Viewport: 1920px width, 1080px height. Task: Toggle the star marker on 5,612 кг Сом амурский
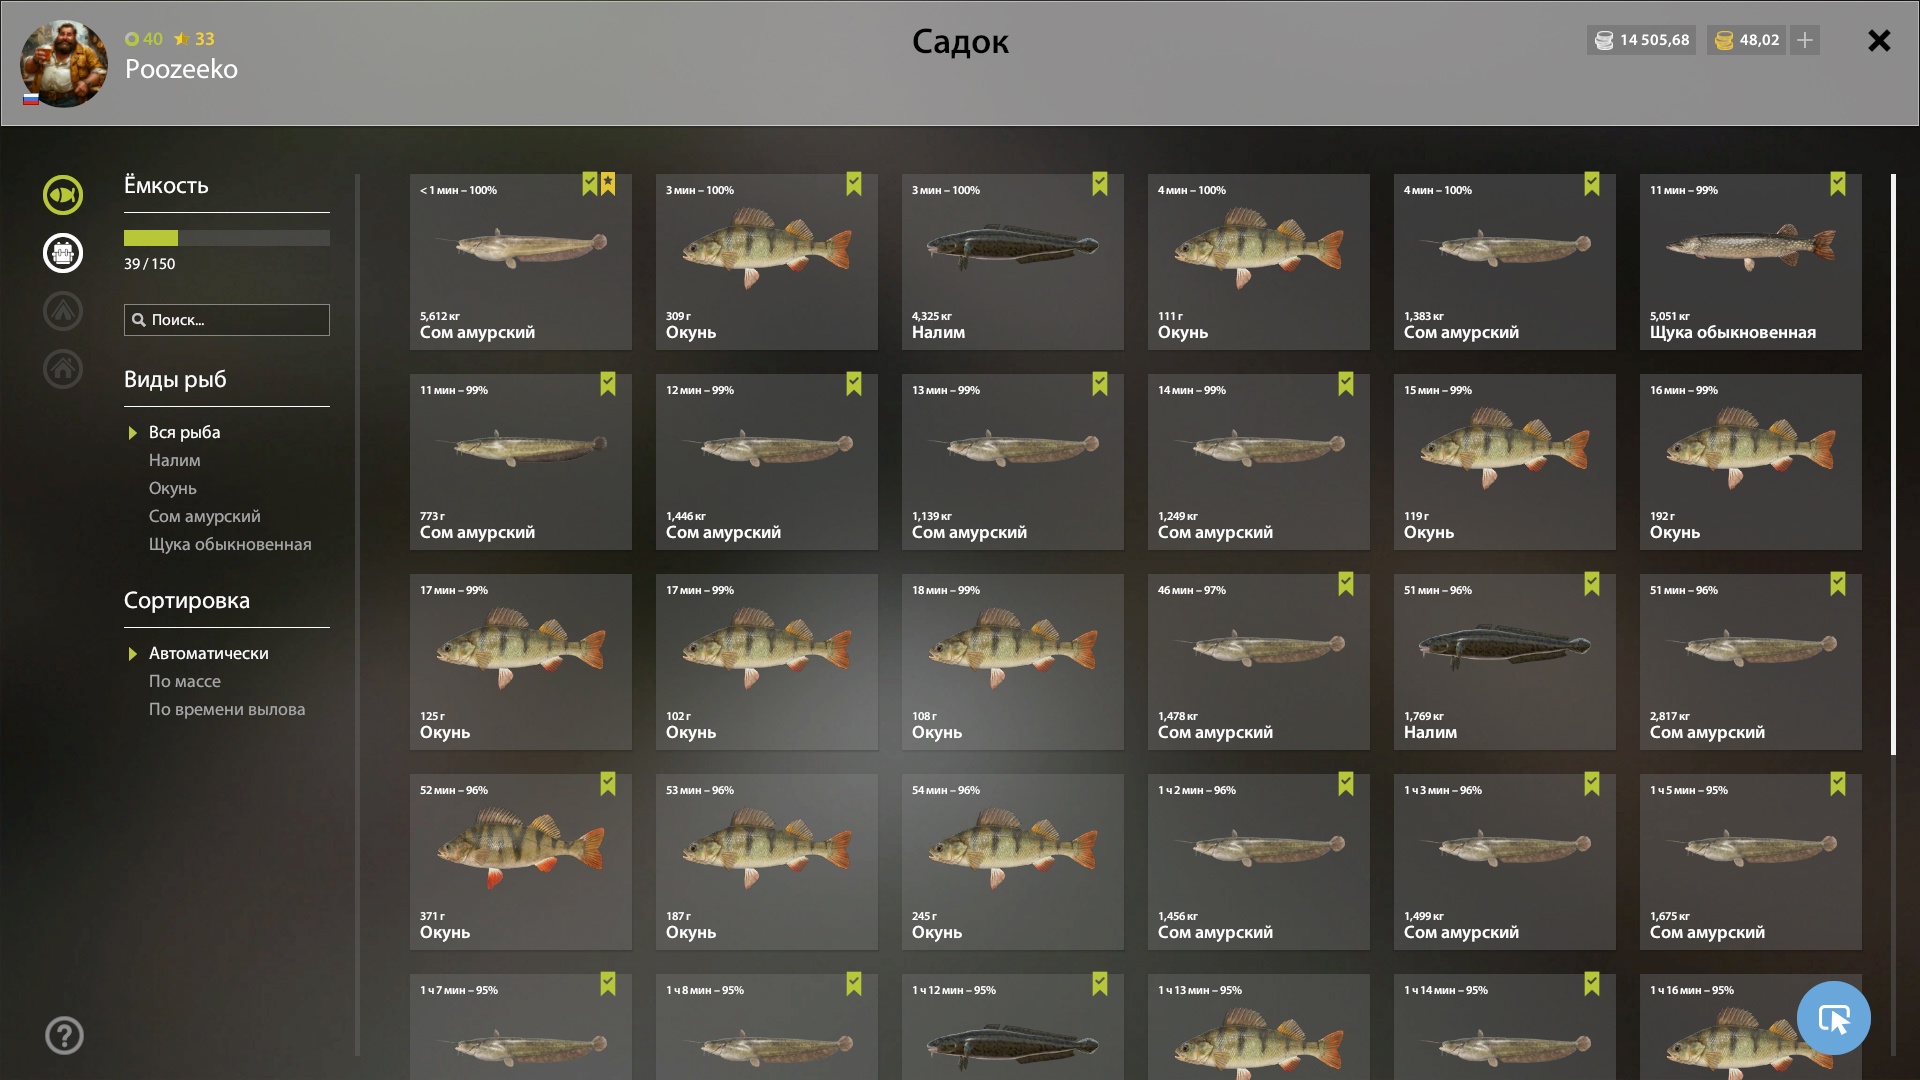608,184
